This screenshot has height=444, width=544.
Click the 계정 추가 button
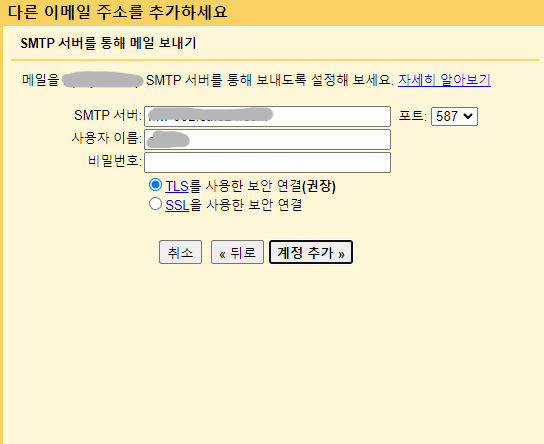311,252
